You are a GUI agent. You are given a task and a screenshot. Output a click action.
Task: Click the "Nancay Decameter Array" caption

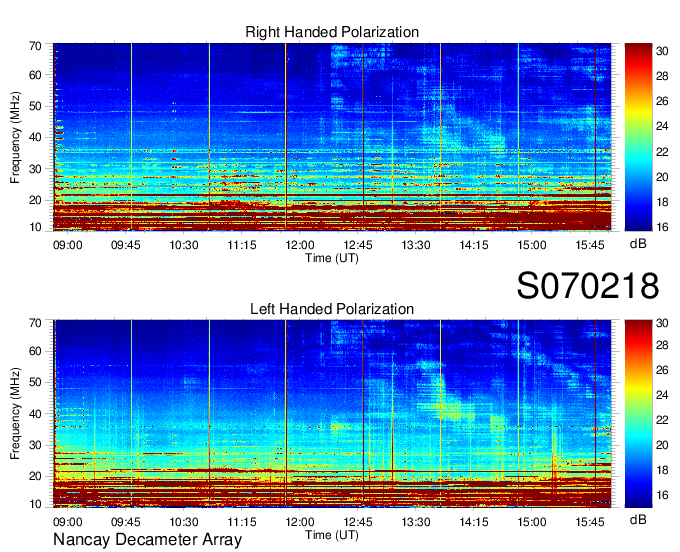(x=147, y=540)
